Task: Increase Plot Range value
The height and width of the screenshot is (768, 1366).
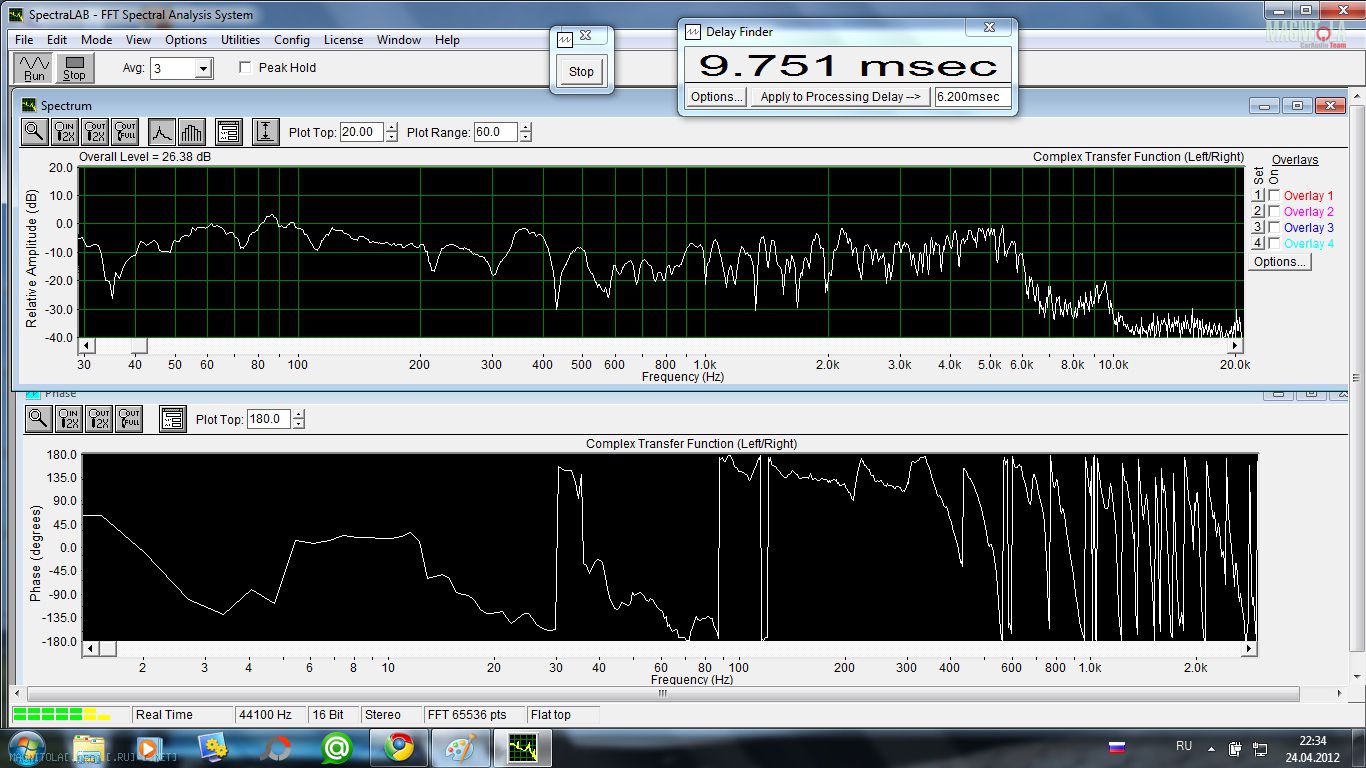Action: click(x=526, y=127)
